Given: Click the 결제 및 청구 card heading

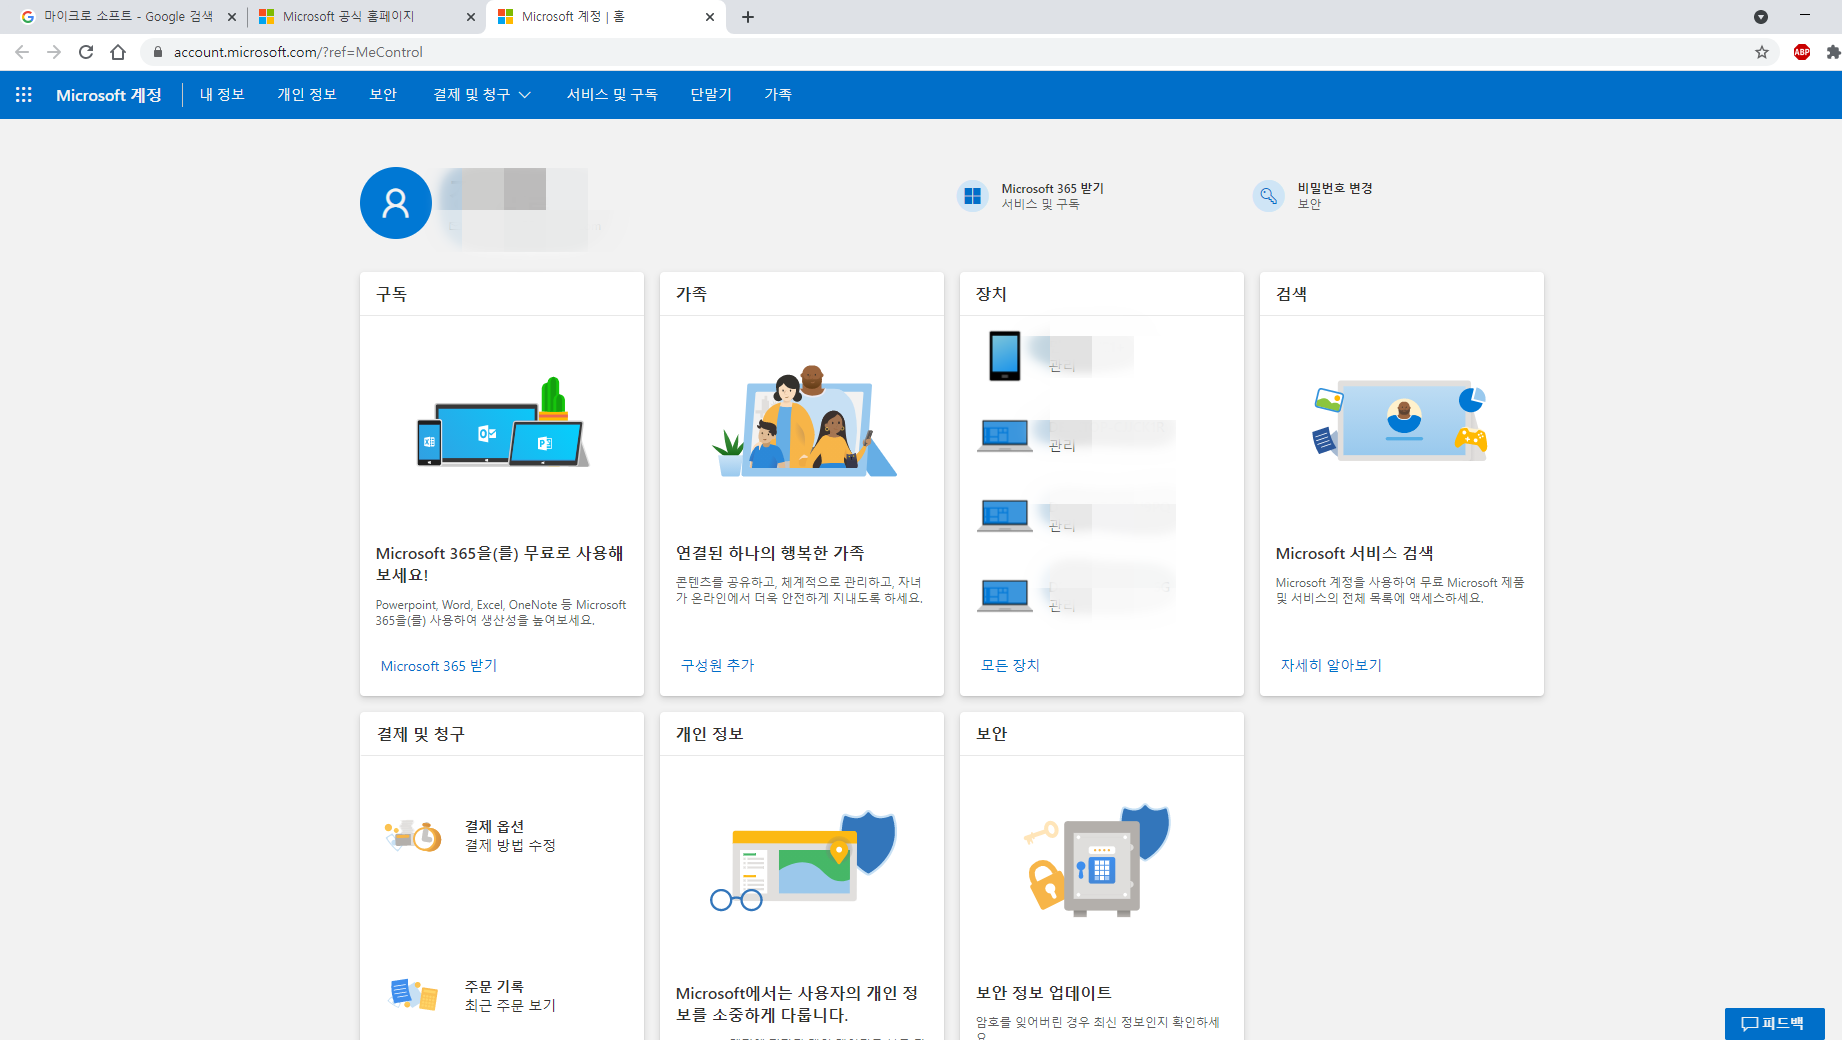Looking at the screenshot, I should coord(420,734).
